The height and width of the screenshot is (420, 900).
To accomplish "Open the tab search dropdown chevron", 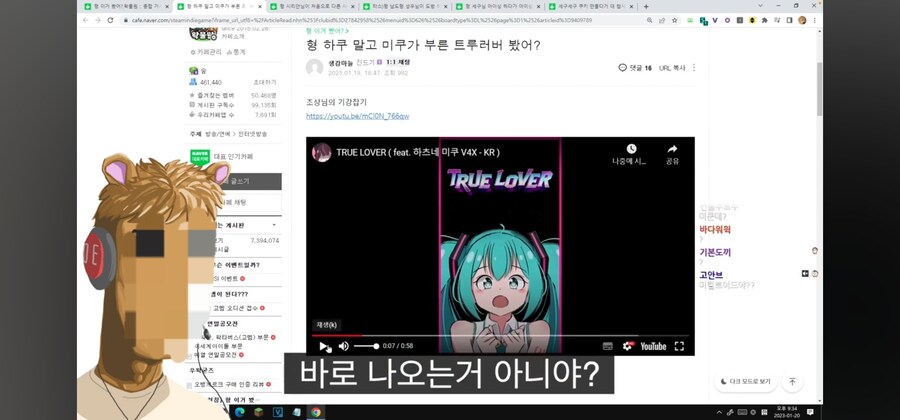I will tap(761, 6).
